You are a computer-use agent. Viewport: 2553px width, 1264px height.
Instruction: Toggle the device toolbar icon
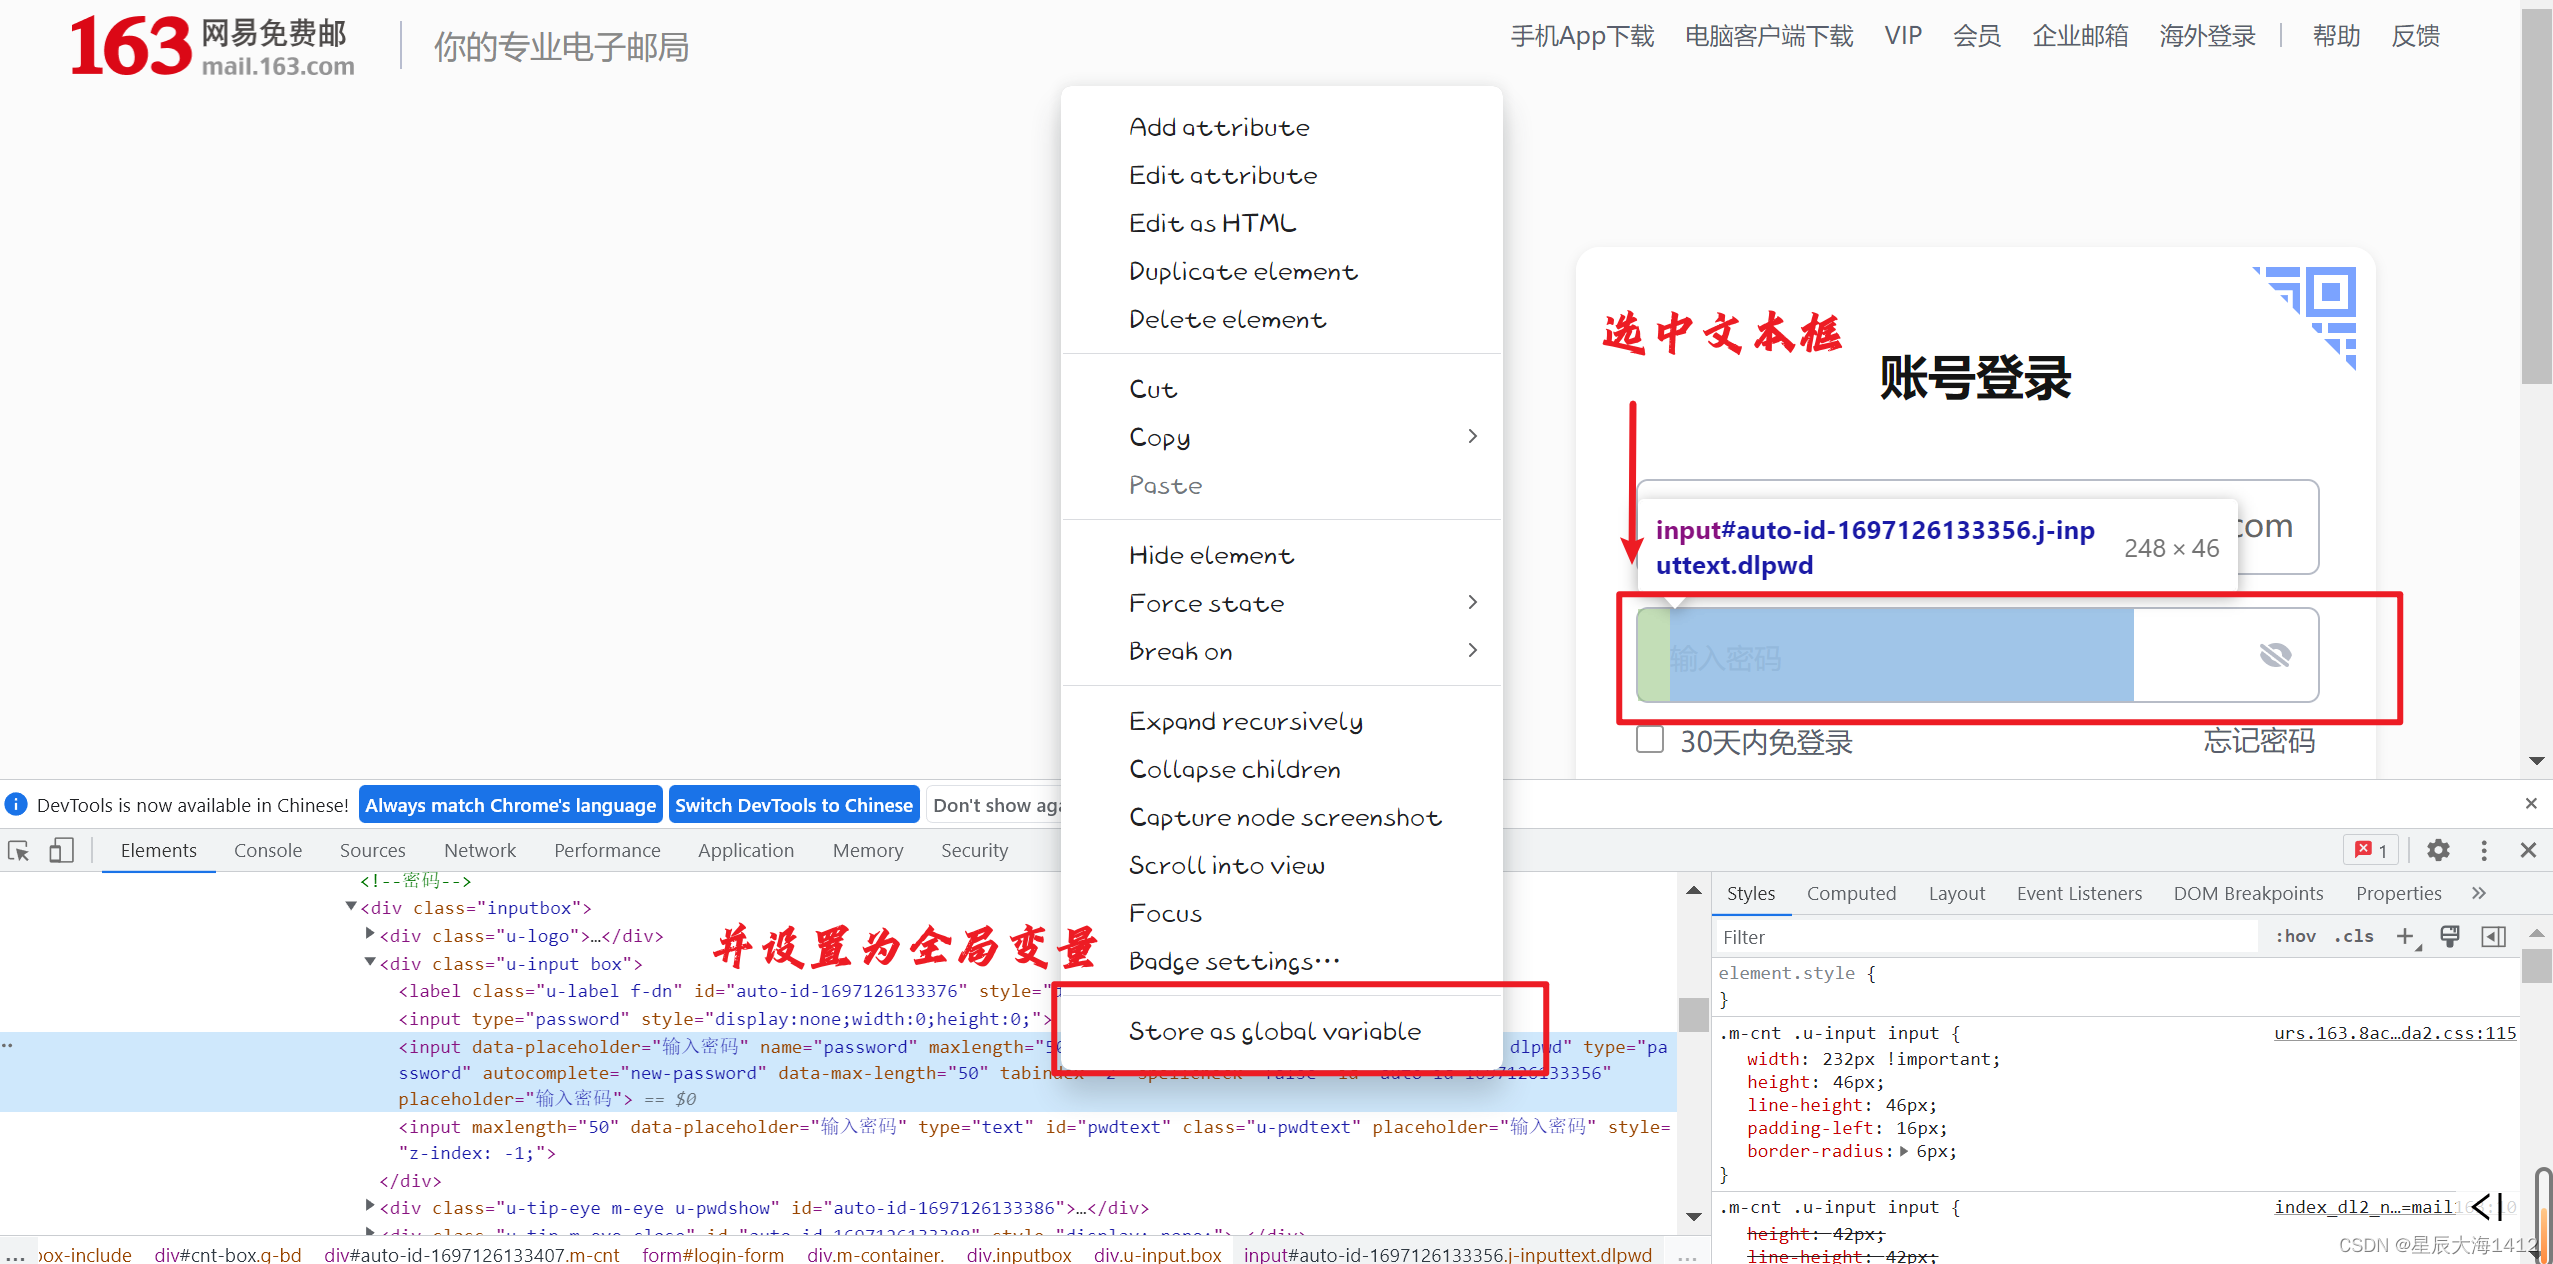click(x=61, y=850)
